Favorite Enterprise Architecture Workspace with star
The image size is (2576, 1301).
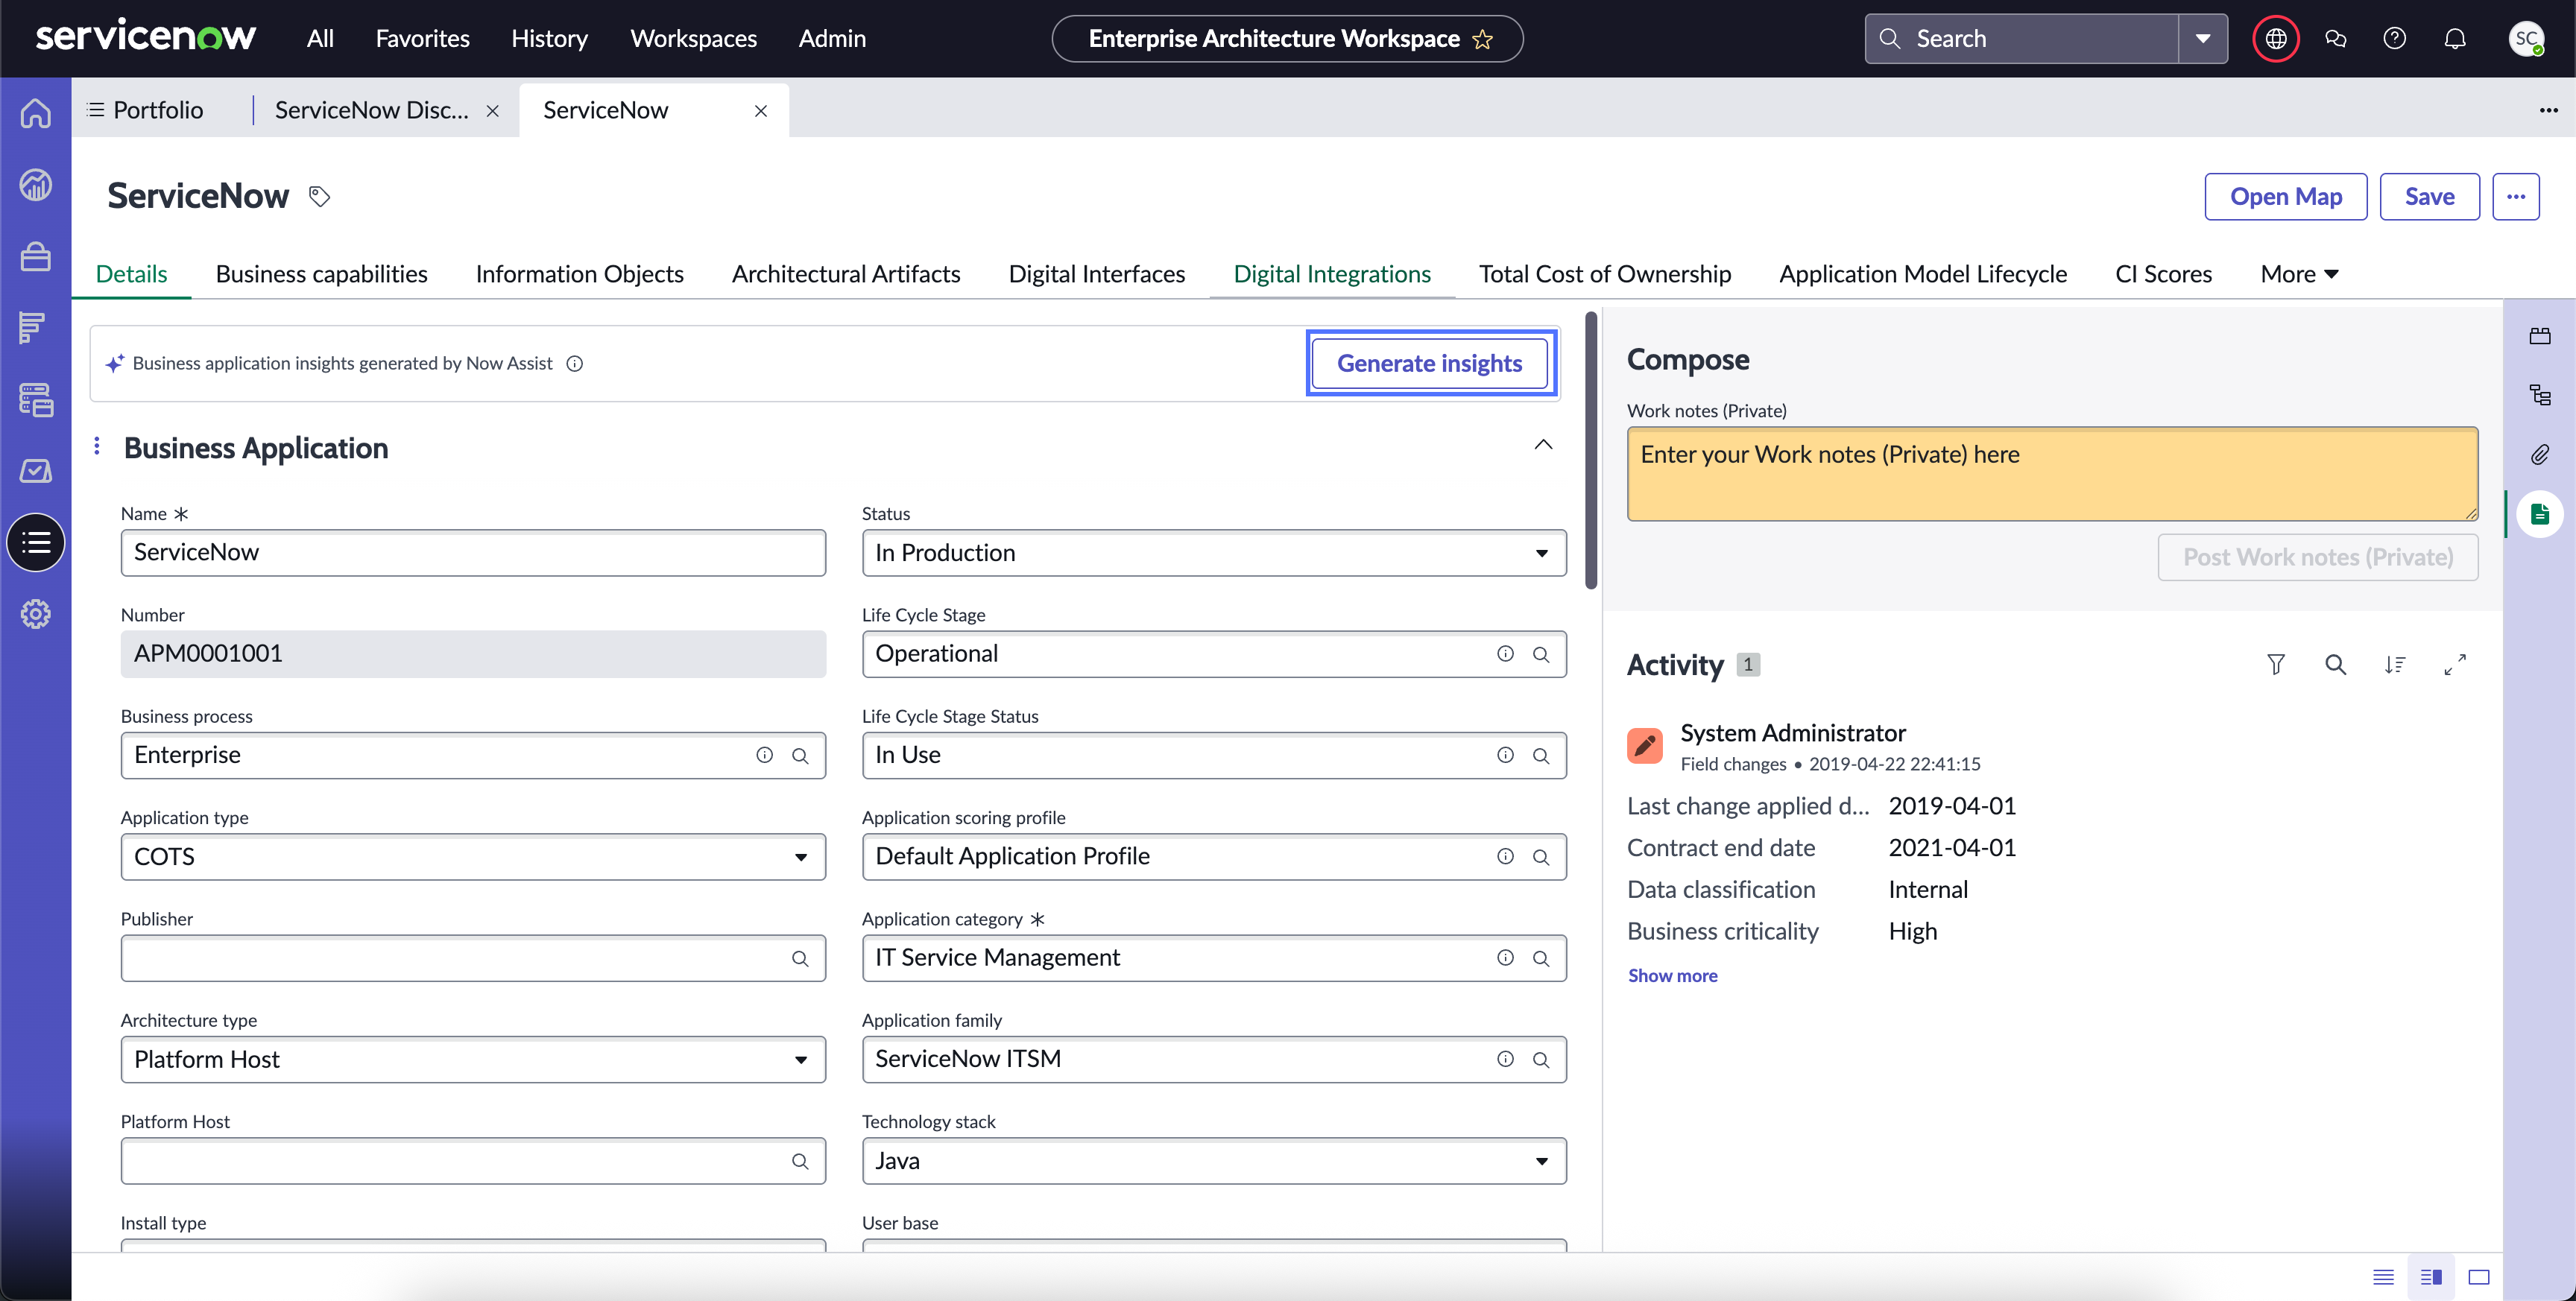click(x=1483, y=40)
